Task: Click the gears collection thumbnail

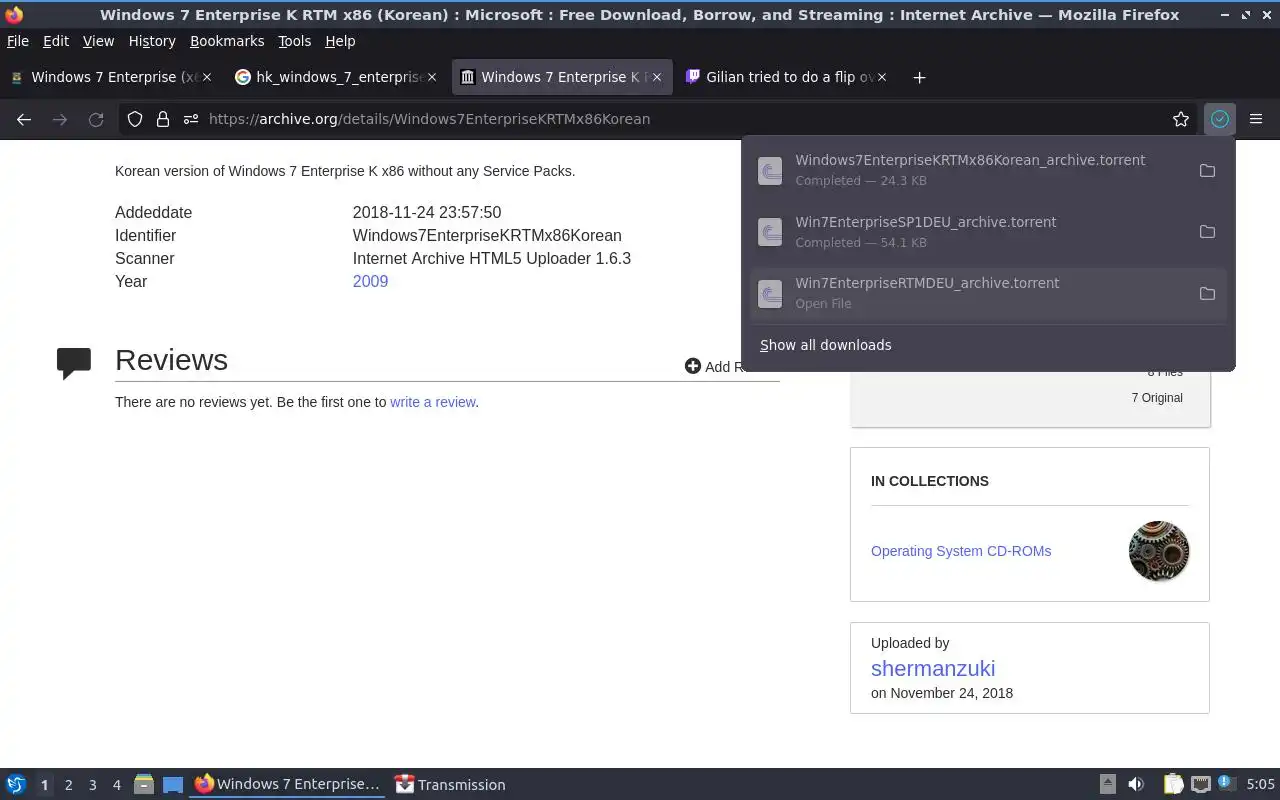Action: pyautogui.click(x=1159, y=551)
